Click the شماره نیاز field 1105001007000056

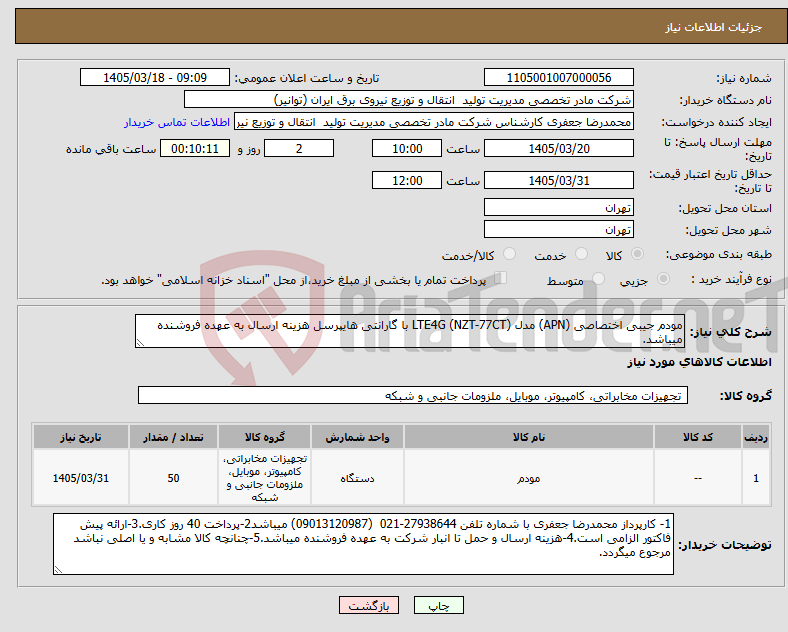pyautogui.click(x=559, y=78)
